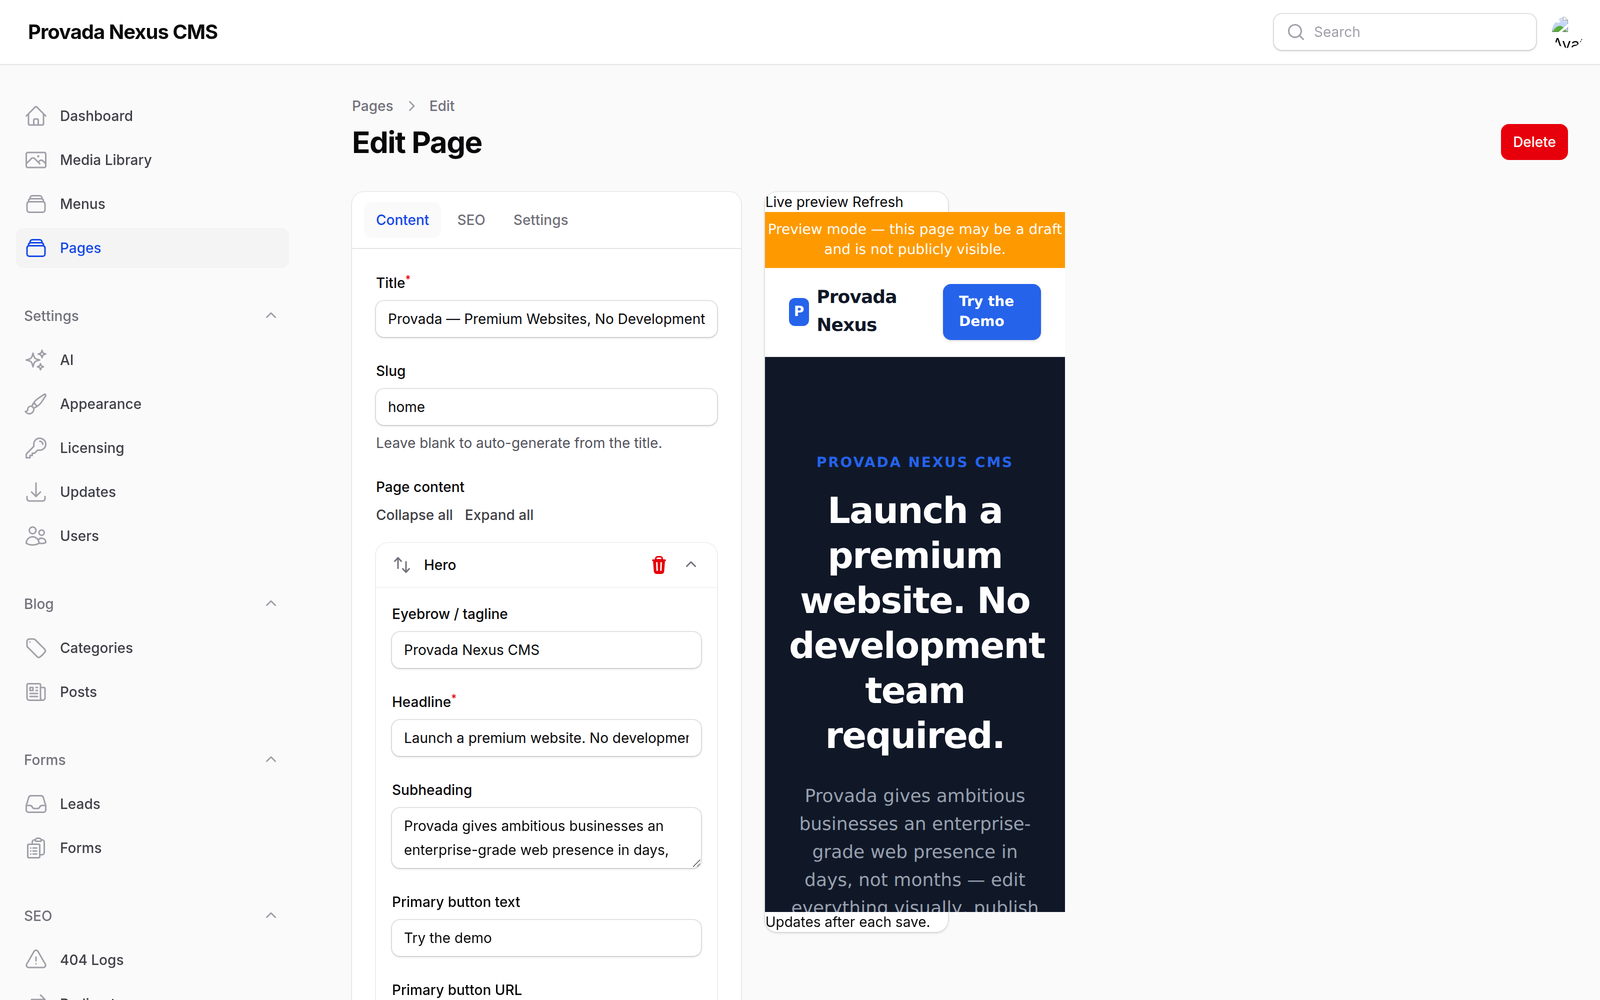Click the Media Library image icon
Image resolution: width=1600 pixels, height=1000 pixels.
pos(36,160)
